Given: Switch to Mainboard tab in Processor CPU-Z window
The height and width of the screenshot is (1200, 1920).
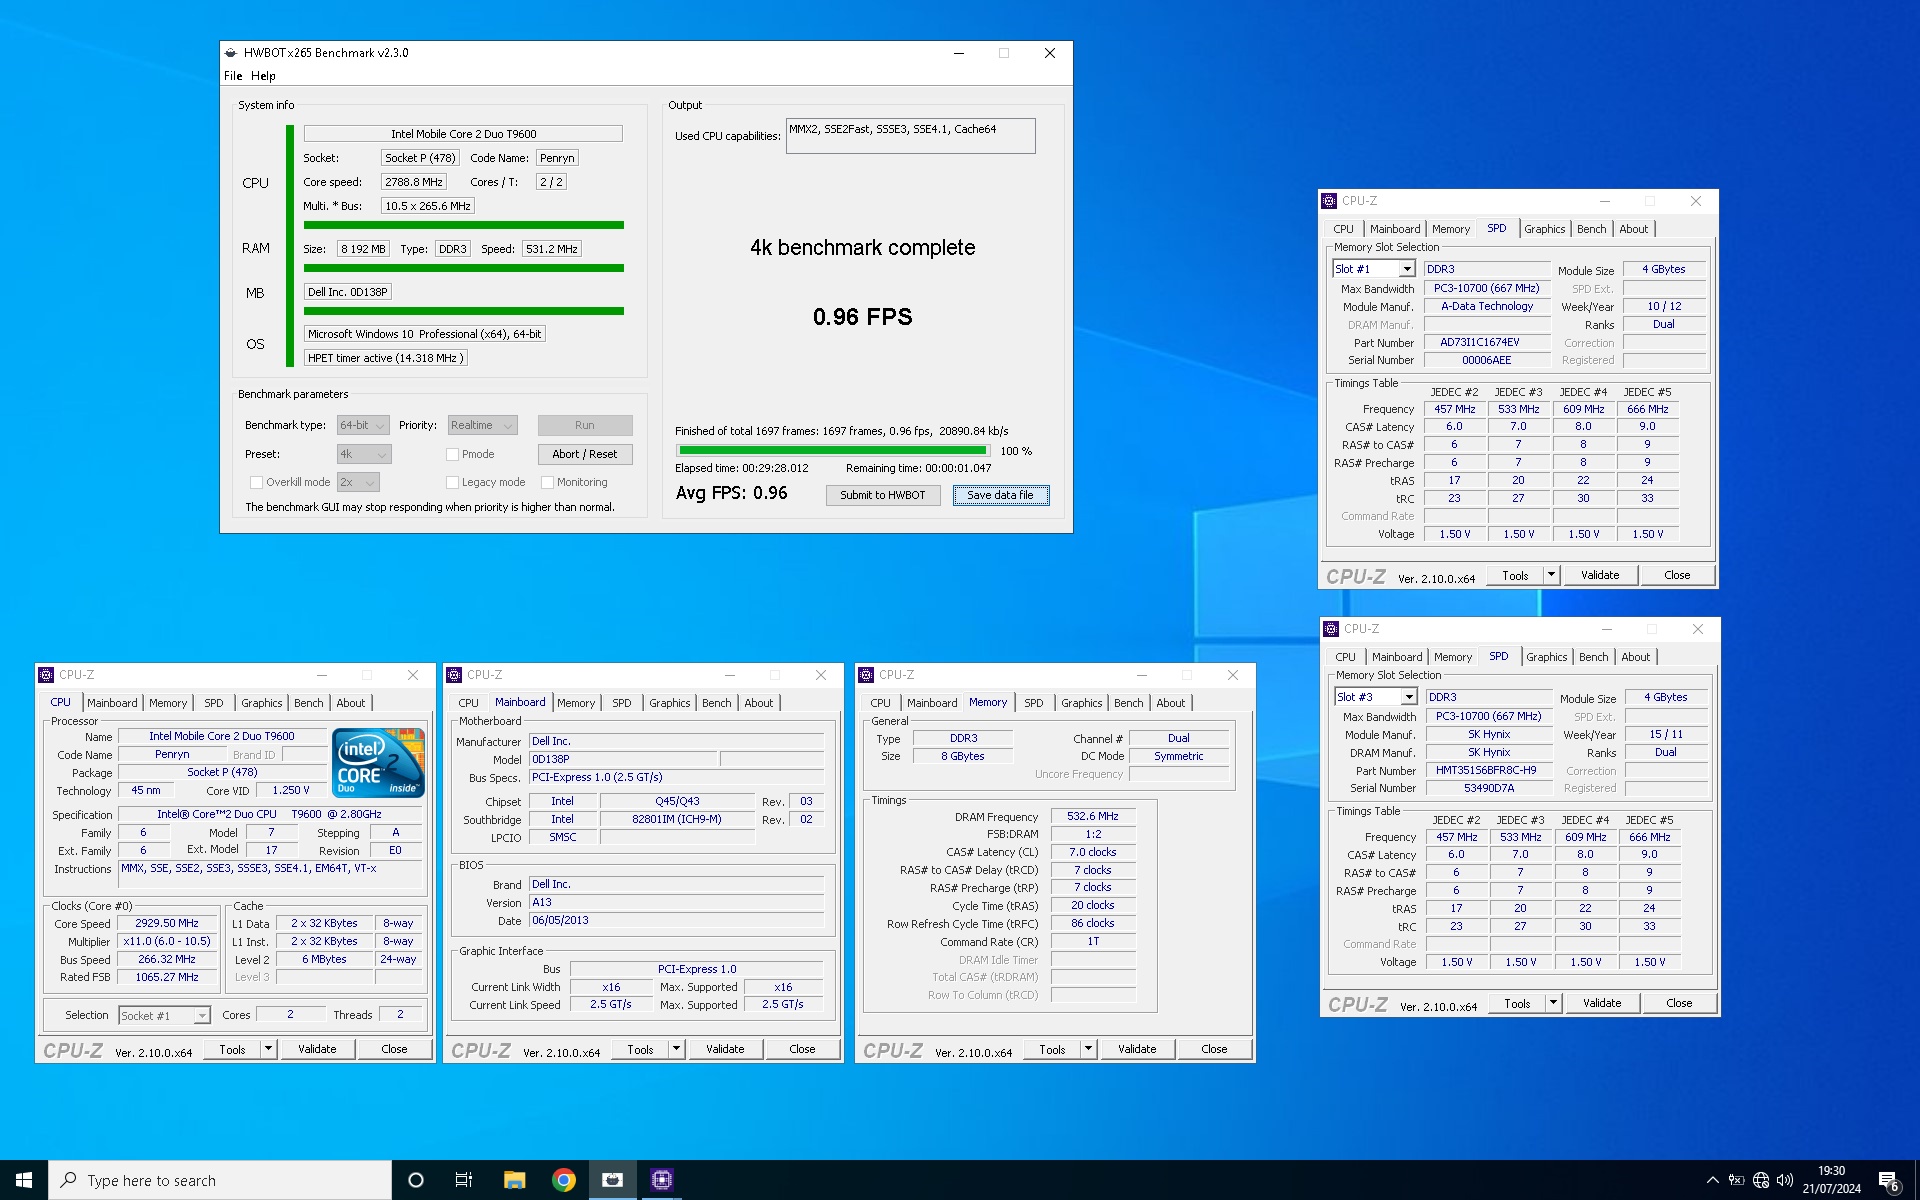Looking at the screenshot, I should point(112,703).
